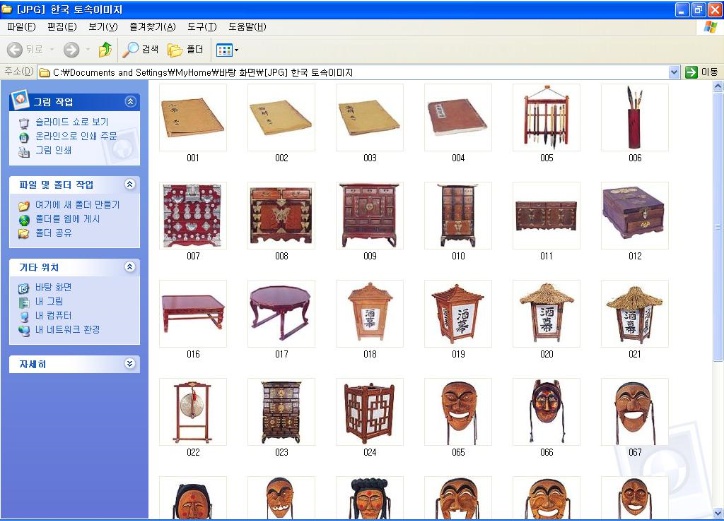Open the 즐겨찾기(A) menu
724x521 pixels.
tap(152, 27)
